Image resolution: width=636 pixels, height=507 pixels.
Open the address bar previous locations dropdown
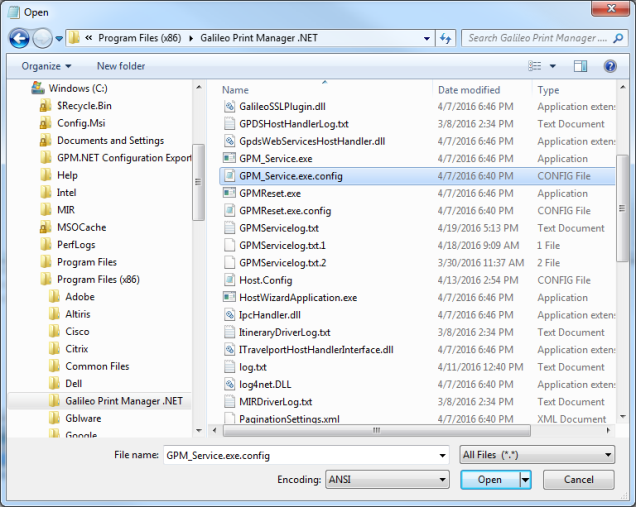coord(427,39)
